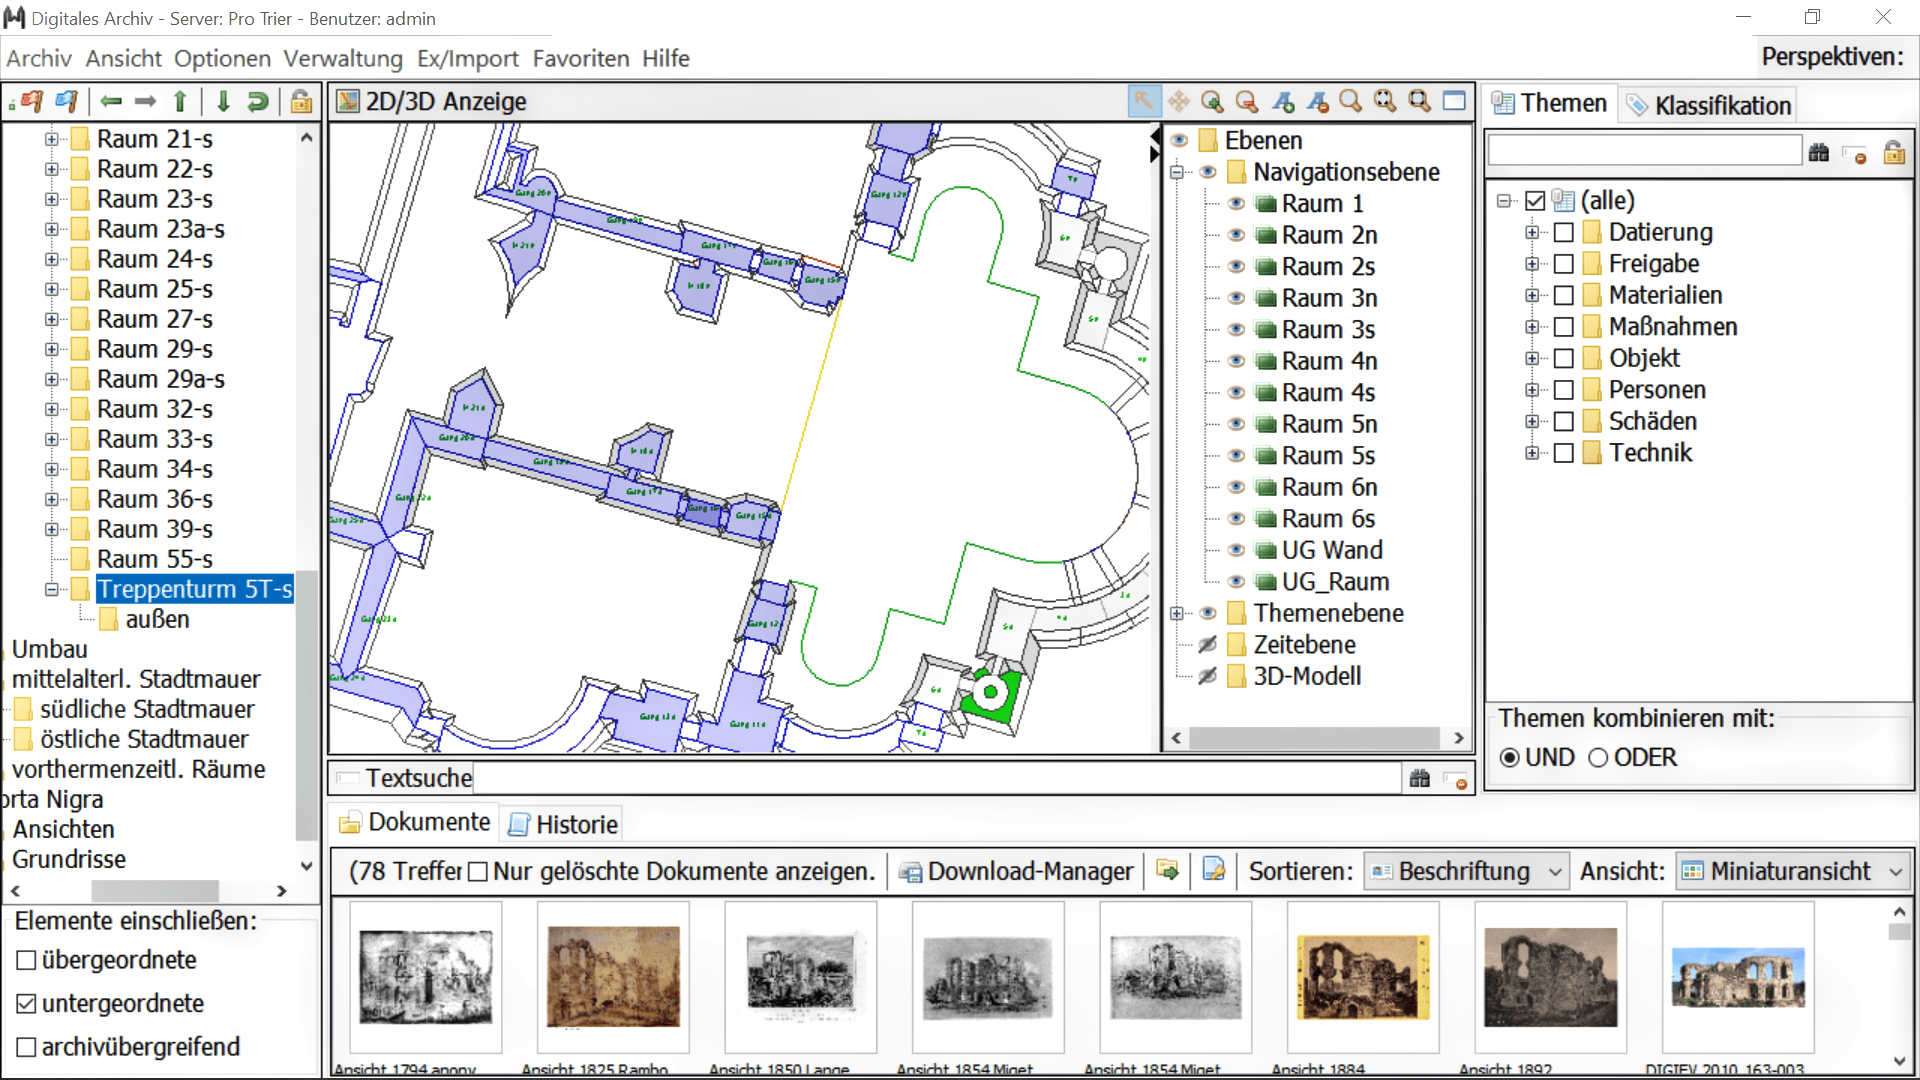This screenshot has height=1080, width=1920.
Task: Clear the Themen search filter icon
Action: click(x=1855, y=154)
